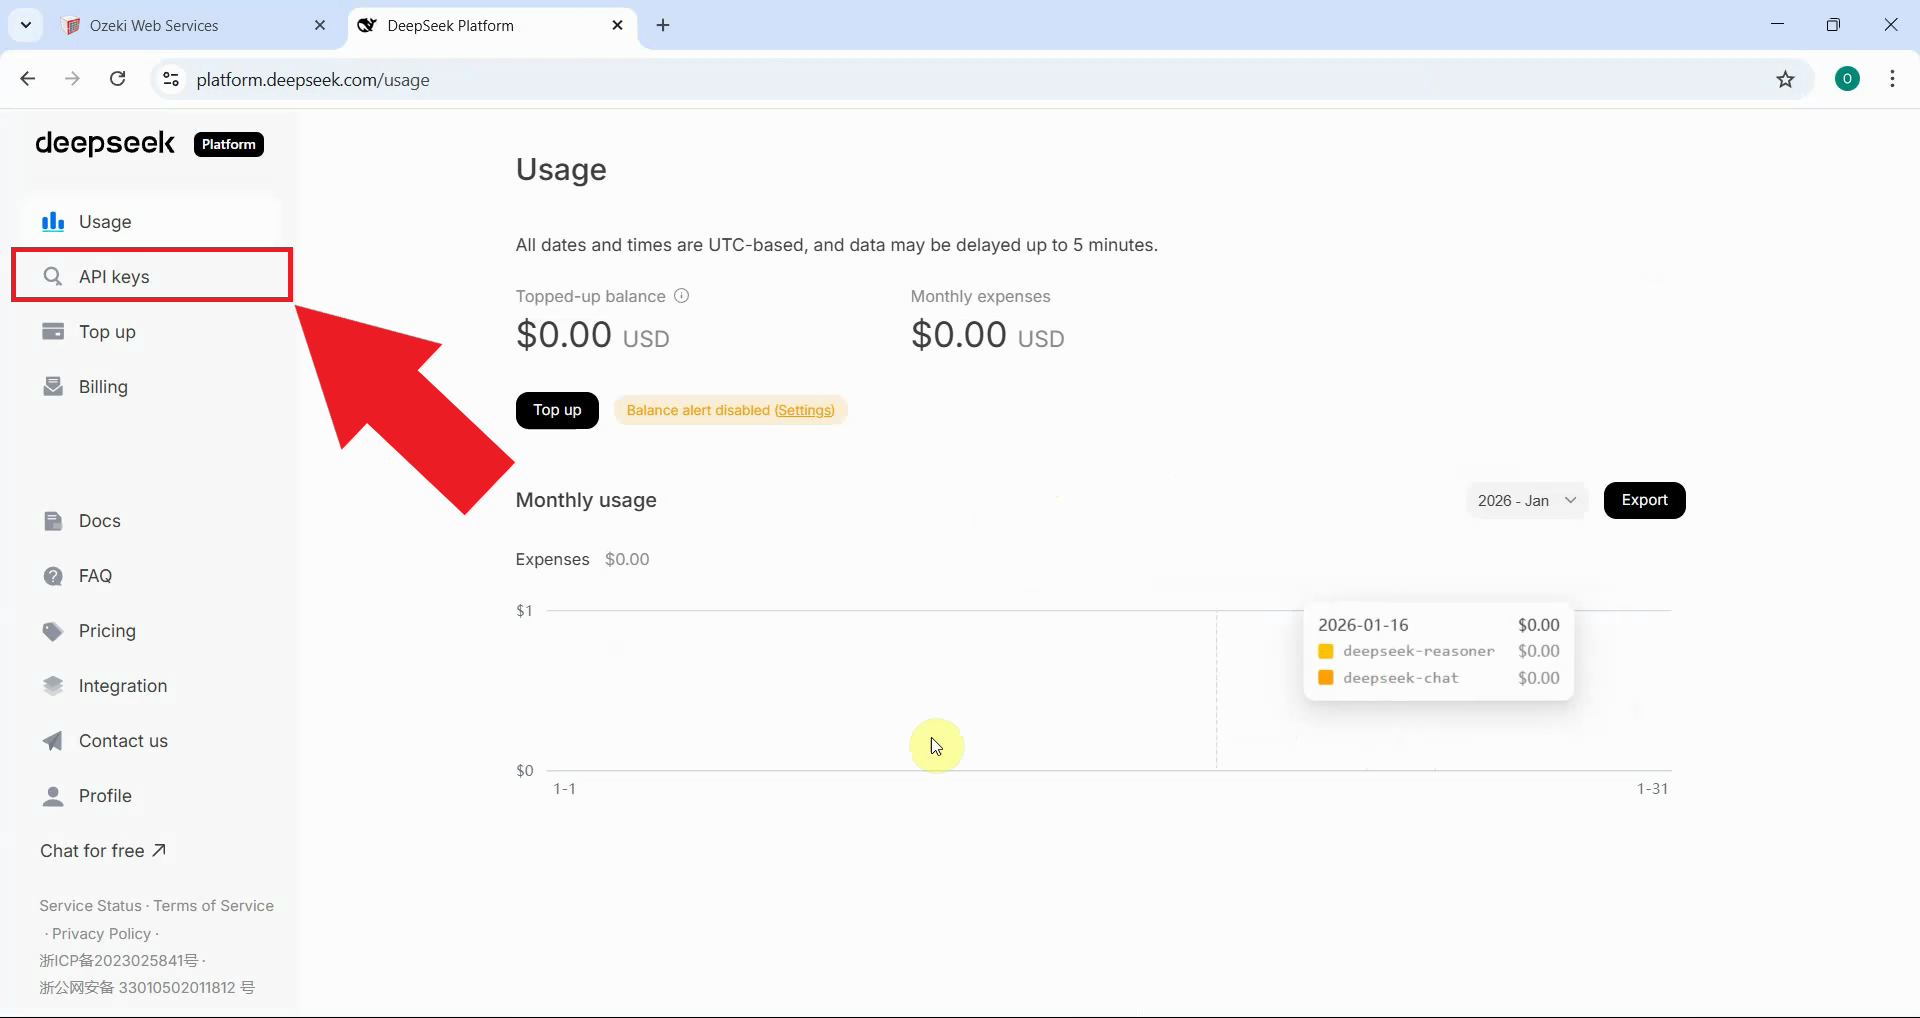The width and height of the screenshot is (1920, 1018).
Task: Open the Chrome account profile menu
Action: 1847,79
